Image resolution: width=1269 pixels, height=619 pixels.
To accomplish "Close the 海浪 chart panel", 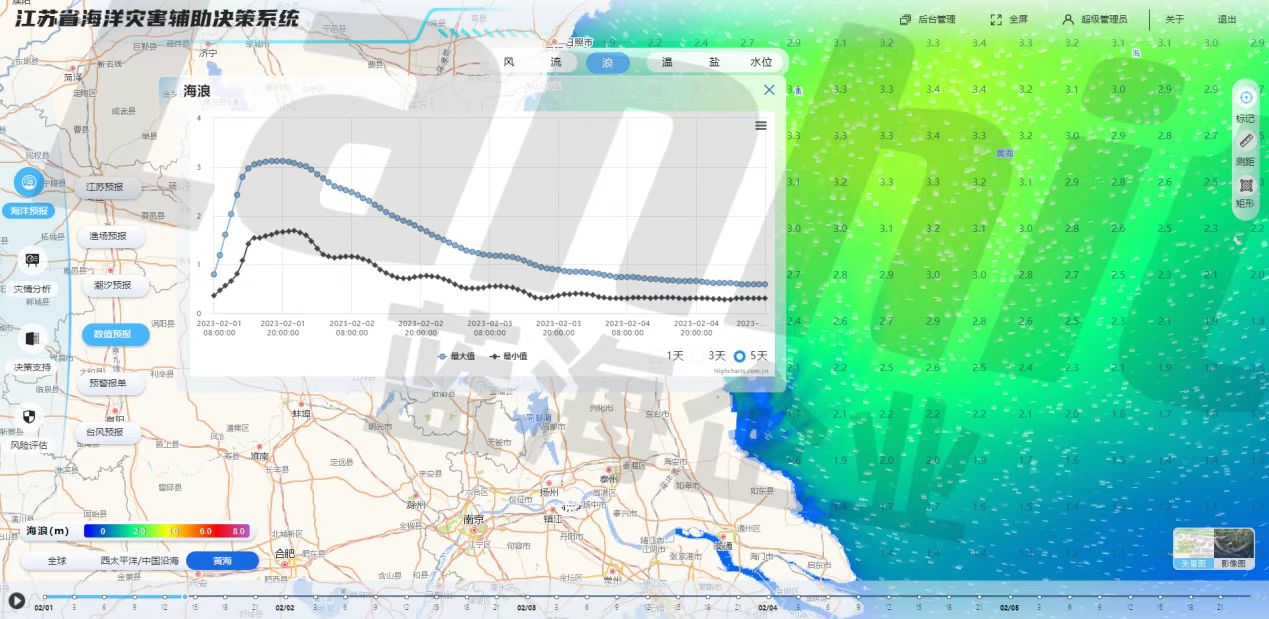I will coord(769,90).
